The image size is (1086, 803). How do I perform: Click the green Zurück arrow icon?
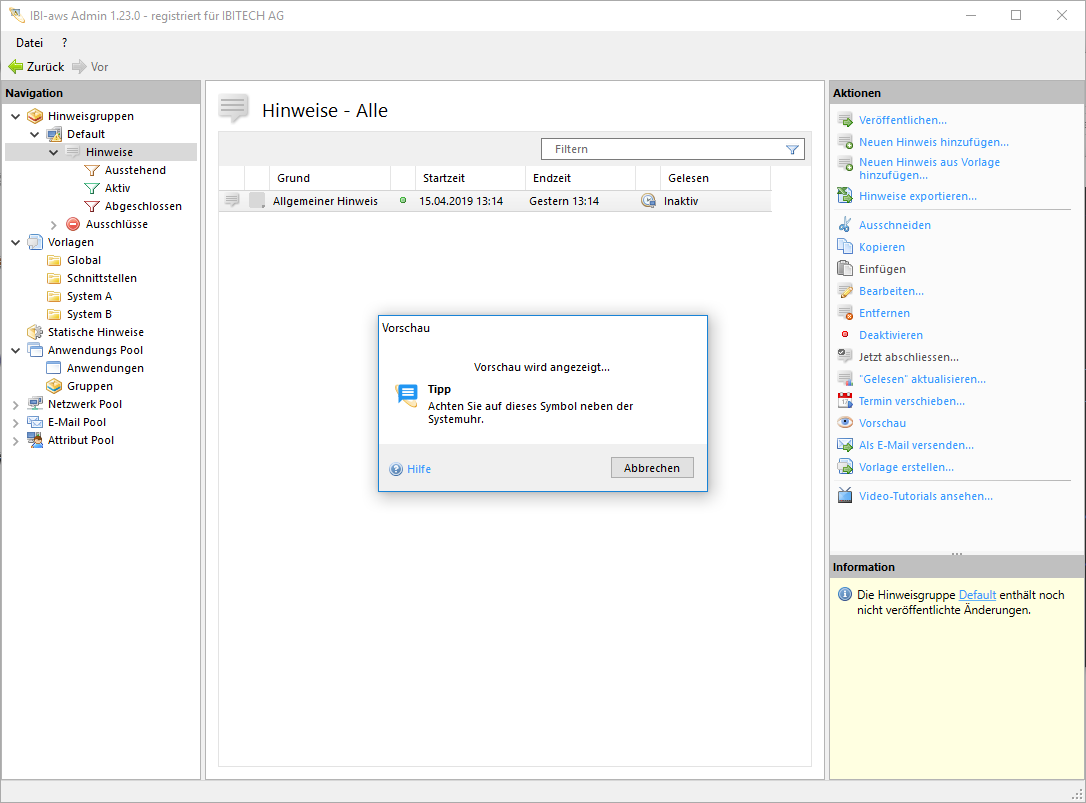(x=15, y=67)
